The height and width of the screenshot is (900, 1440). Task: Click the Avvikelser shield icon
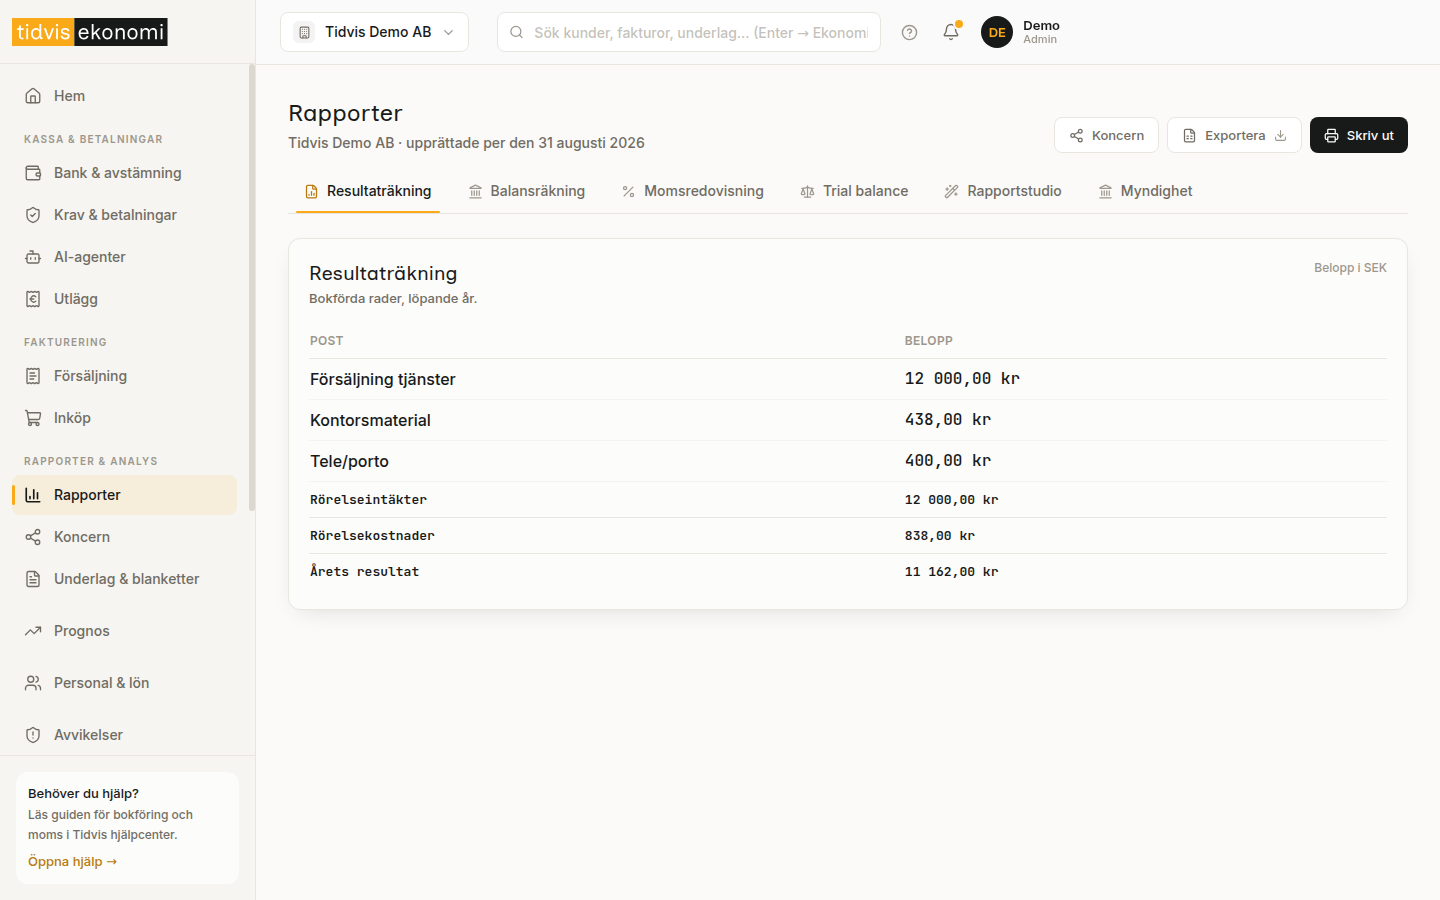33,735
